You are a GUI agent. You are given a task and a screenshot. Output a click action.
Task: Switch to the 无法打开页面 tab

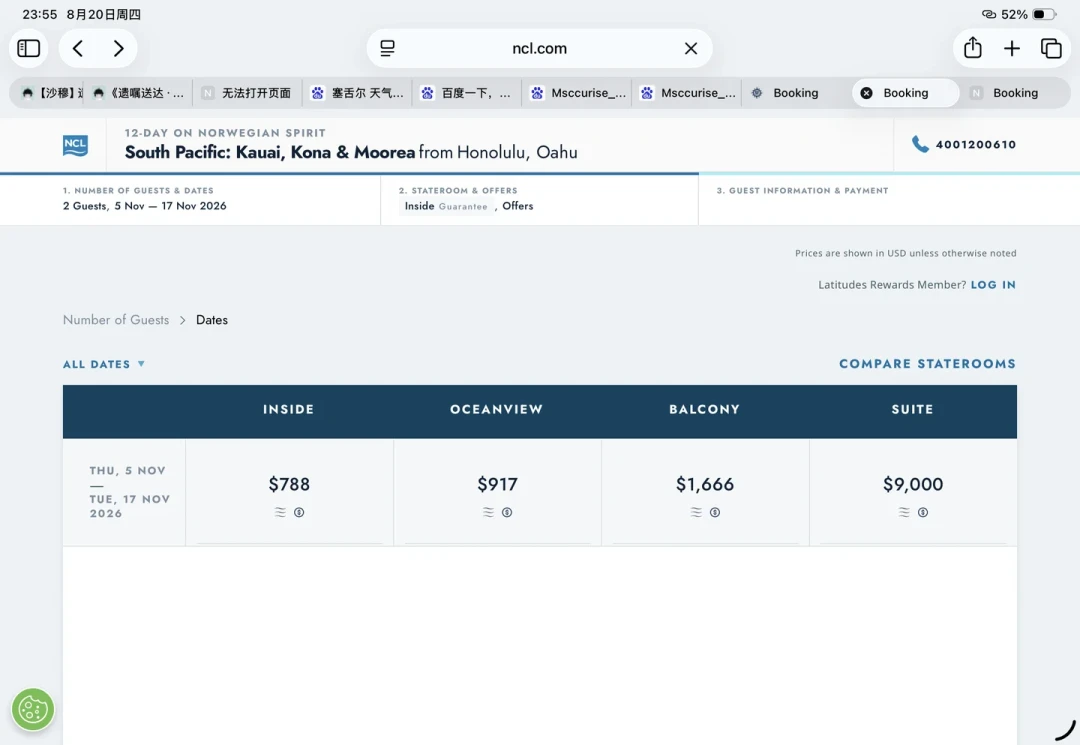click(x=247, y=93)
